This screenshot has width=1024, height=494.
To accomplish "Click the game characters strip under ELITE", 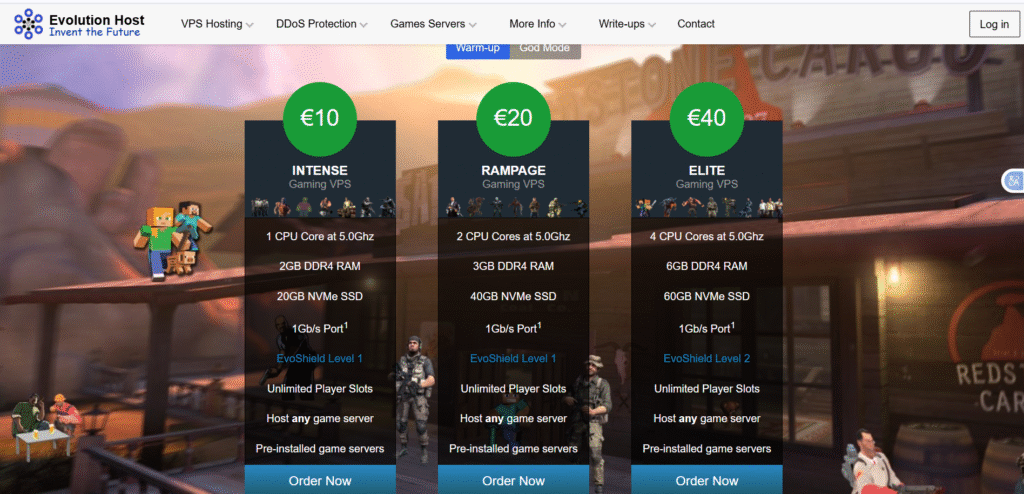I will point(707,207).
